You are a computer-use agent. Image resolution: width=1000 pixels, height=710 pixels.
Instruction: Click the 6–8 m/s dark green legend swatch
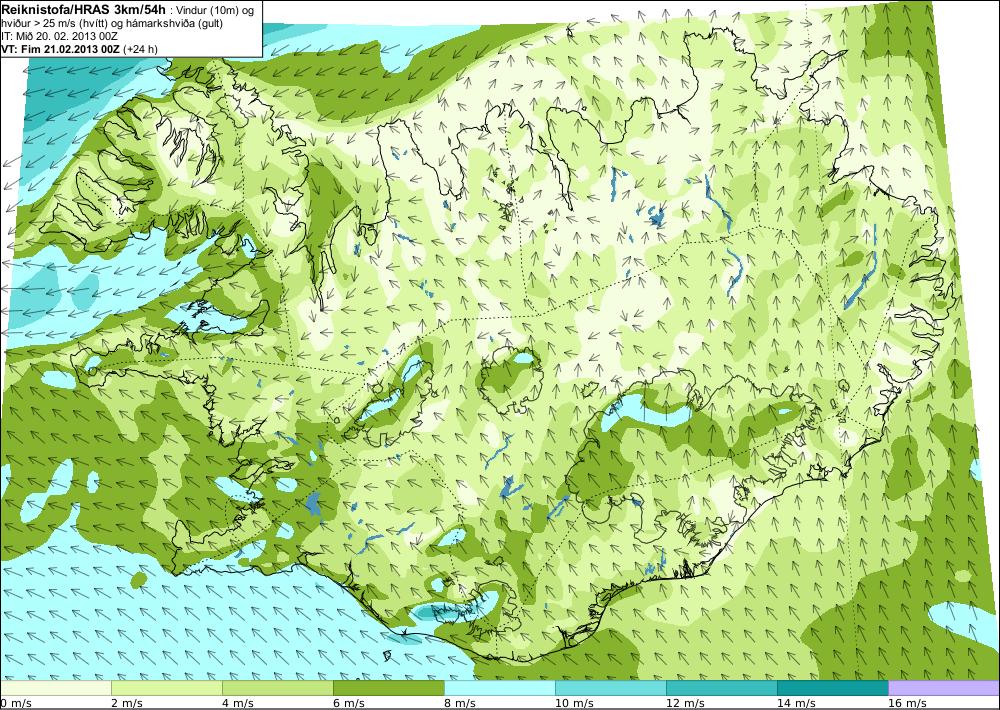pyautogui.click(x=389, y=688)
